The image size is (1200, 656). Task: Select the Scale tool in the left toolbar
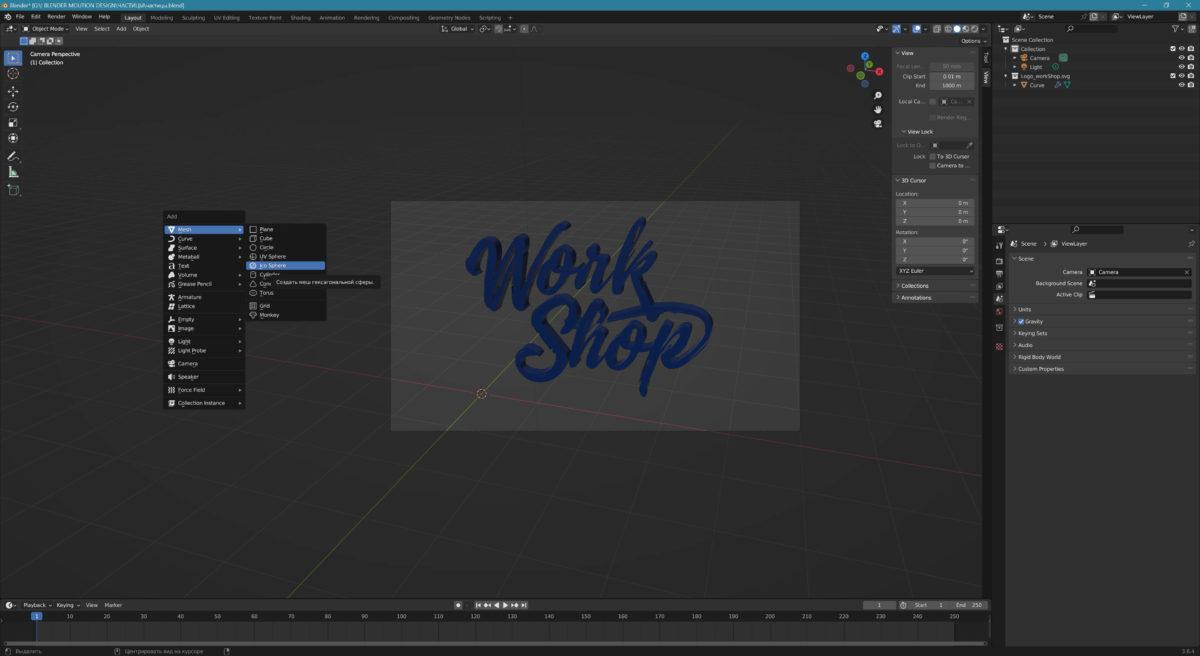[x=13, y=123]
